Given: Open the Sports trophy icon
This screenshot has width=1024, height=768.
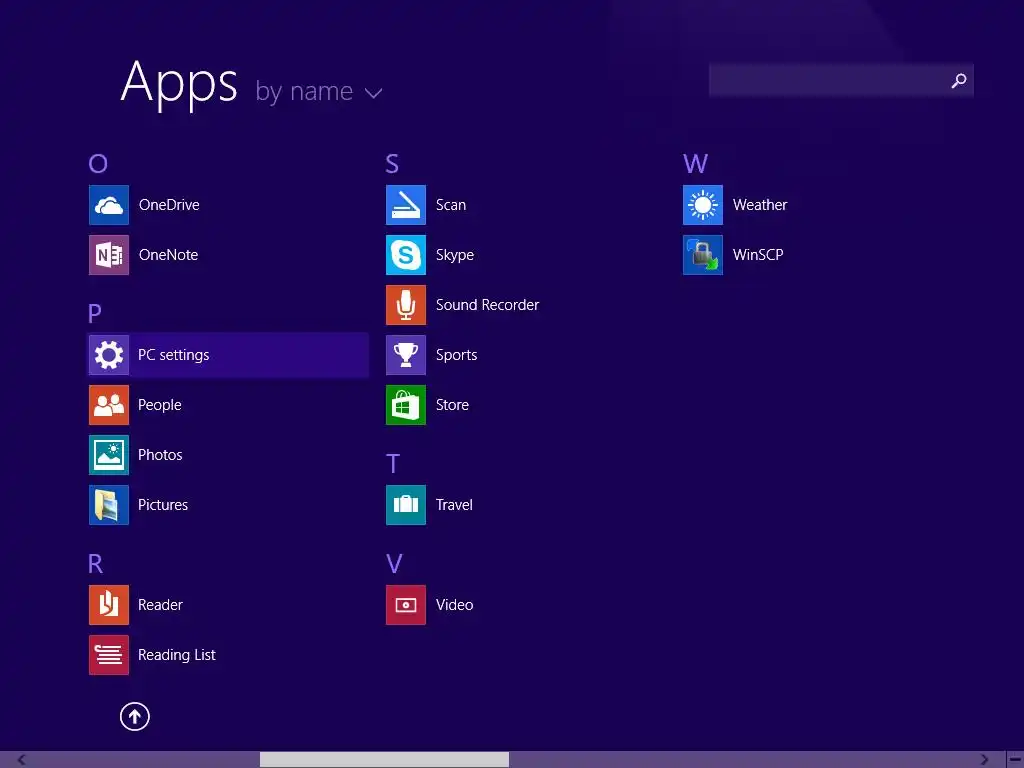Looking at the screenshot, I should (x=406, y=355).
